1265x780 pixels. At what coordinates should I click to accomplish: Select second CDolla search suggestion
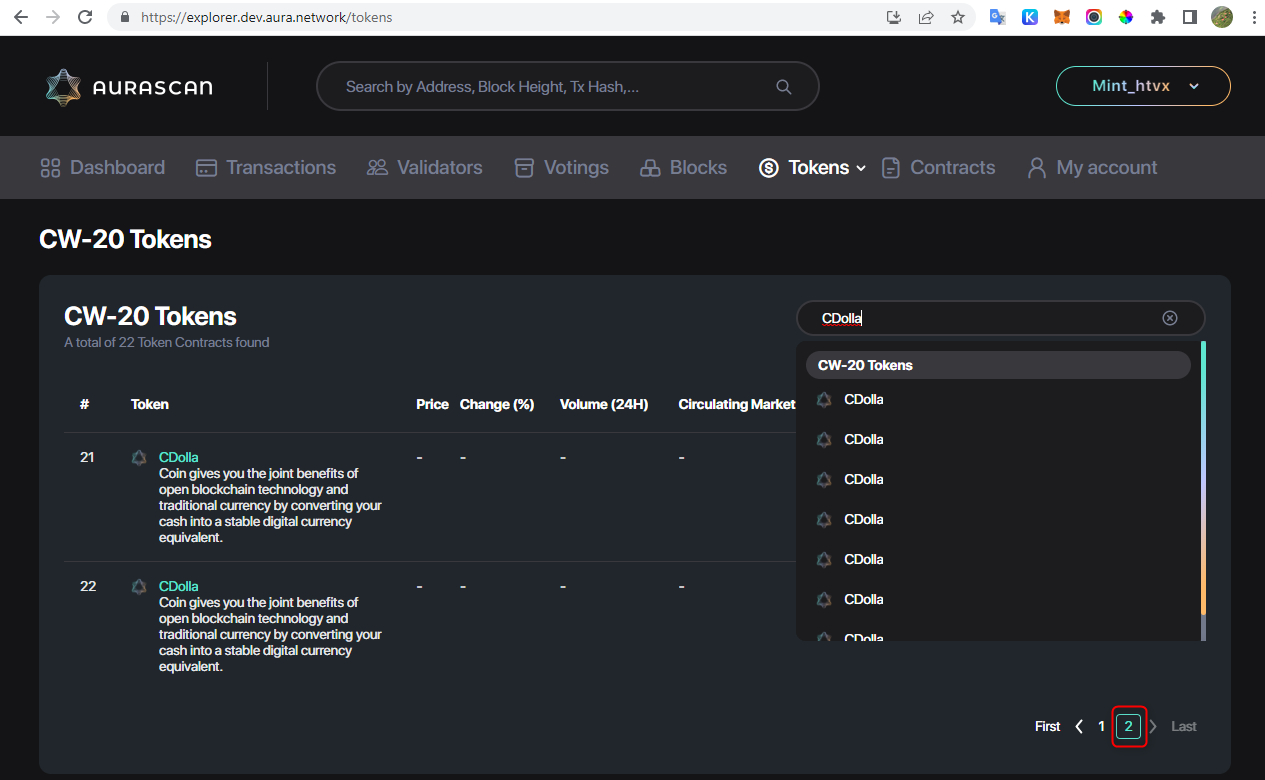[x=998, y=439]
